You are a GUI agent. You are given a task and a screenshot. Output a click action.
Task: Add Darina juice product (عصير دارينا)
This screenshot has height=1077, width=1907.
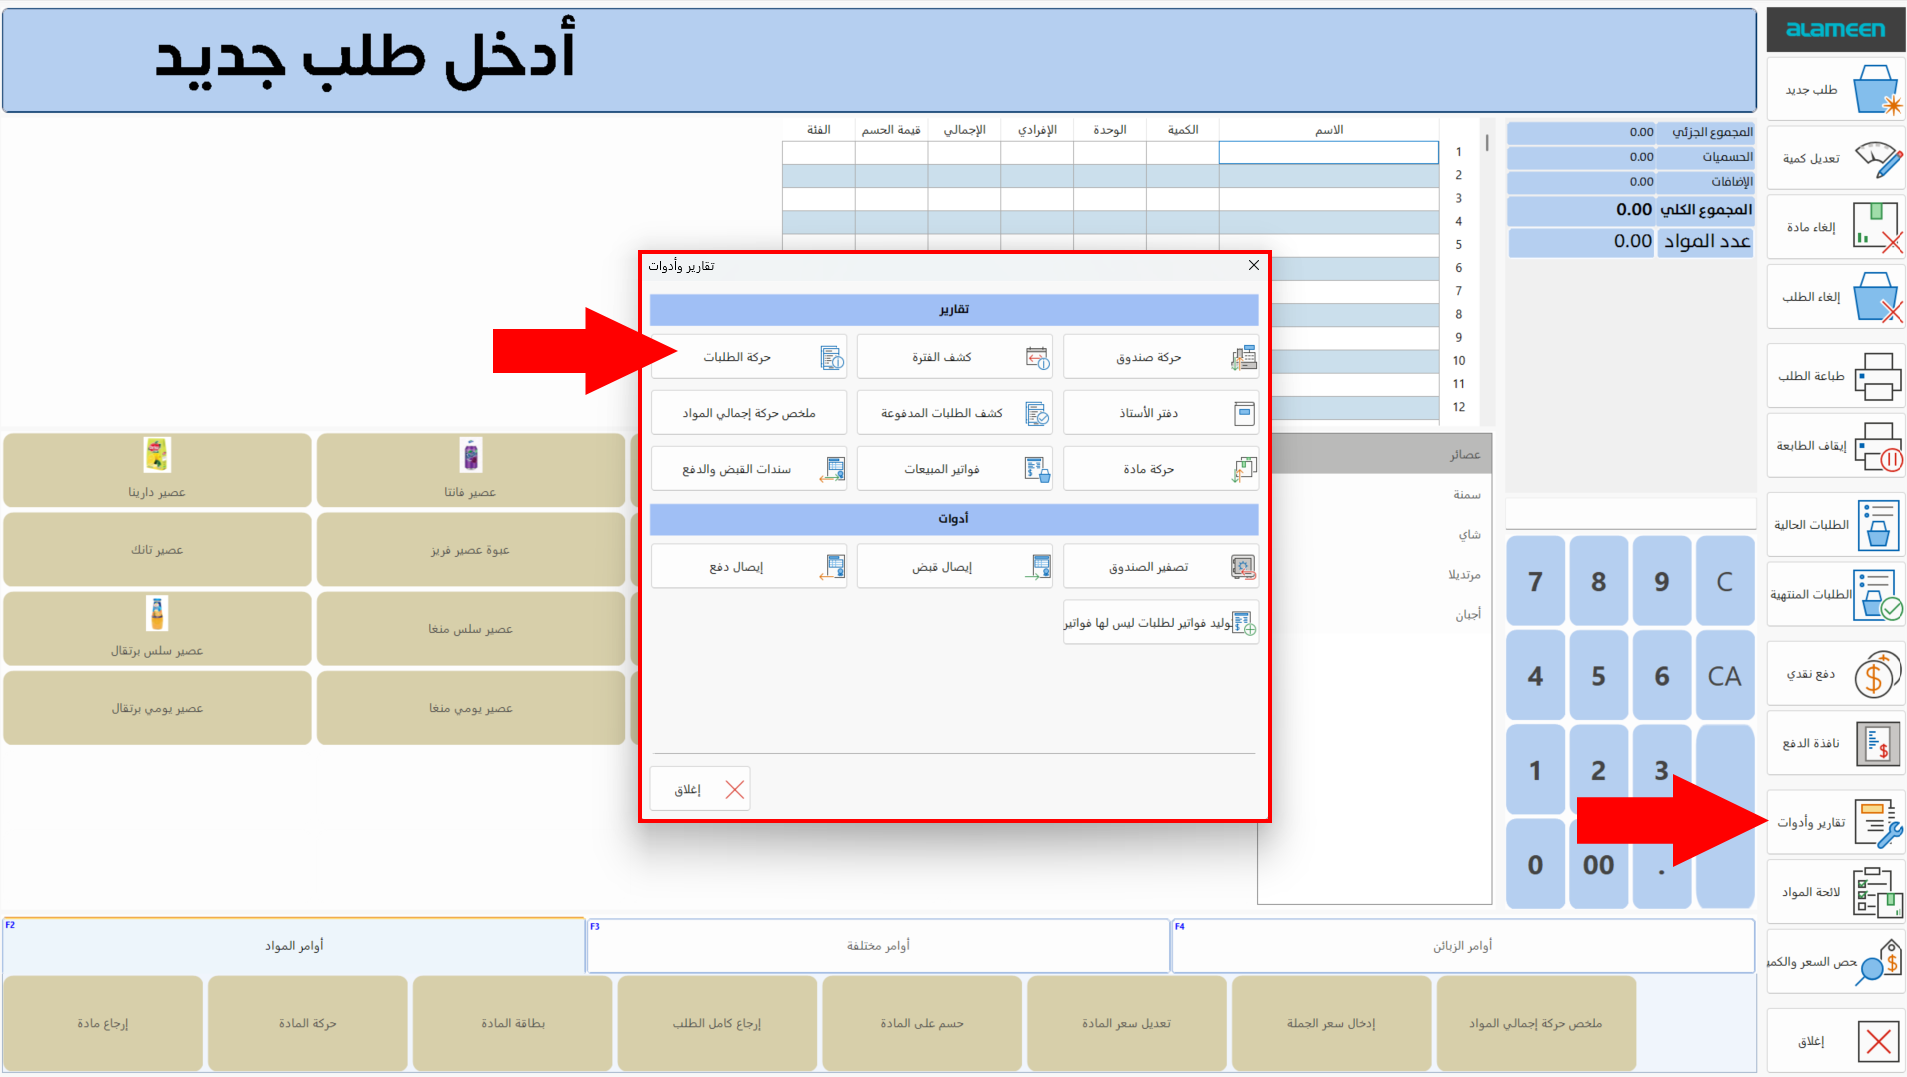coord(157,470)
